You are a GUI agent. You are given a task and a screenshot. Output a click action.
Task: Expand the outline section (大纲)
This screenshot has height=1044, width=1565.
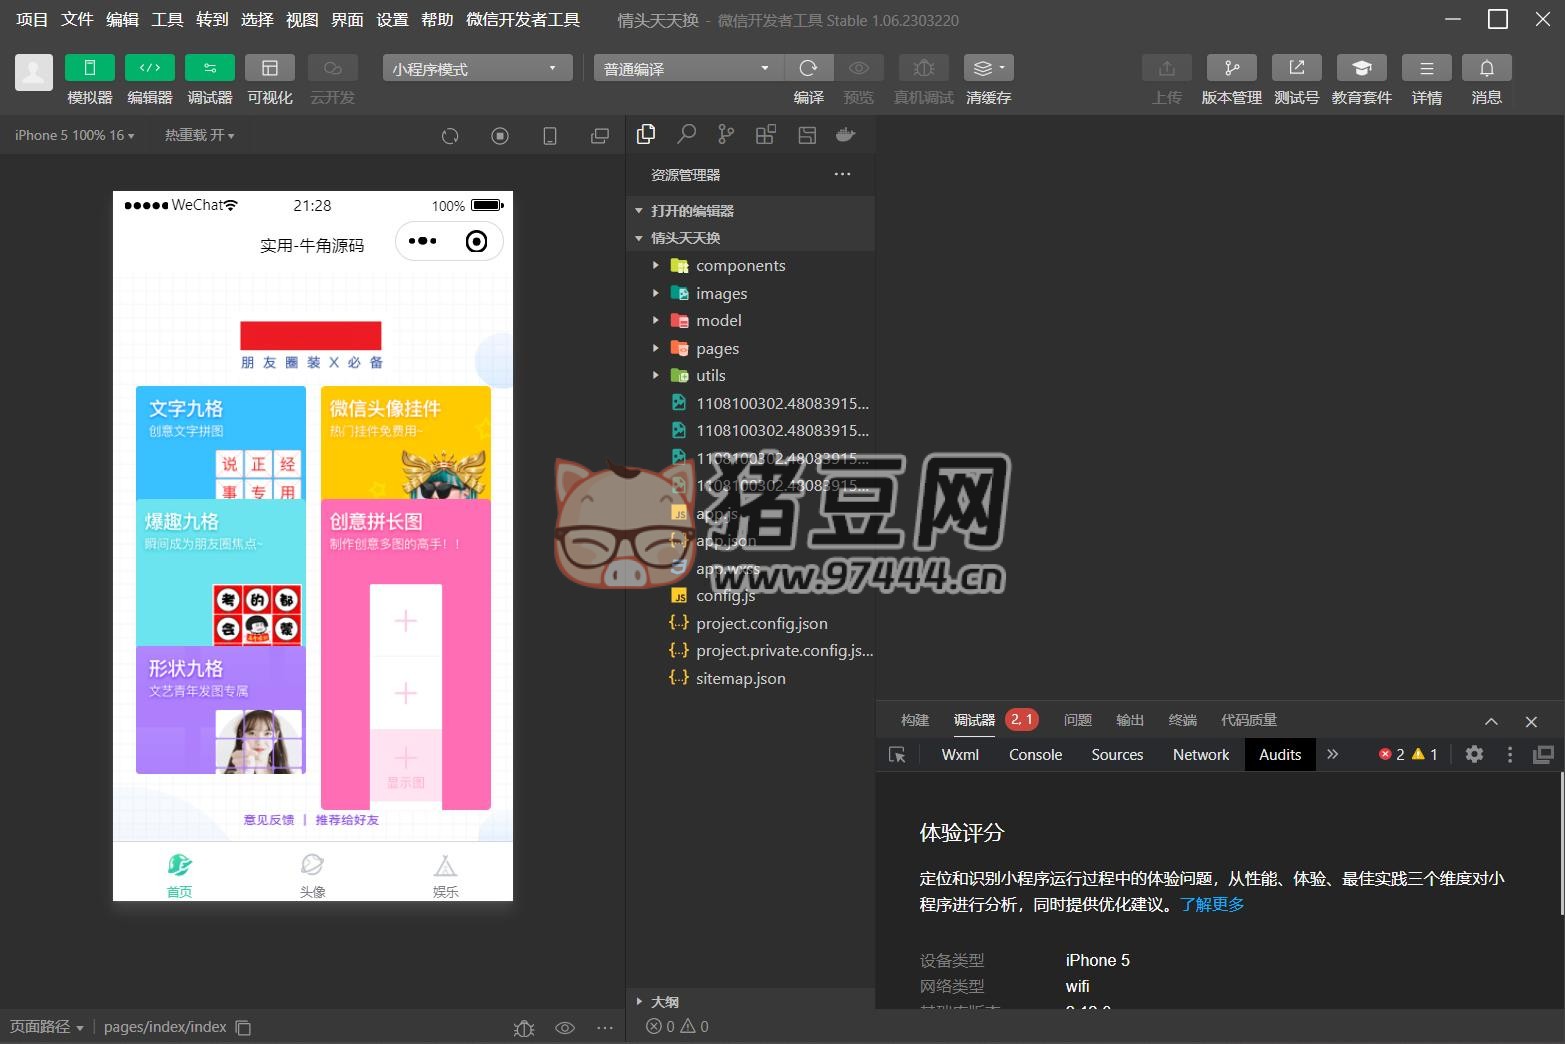coord(751,1001)
